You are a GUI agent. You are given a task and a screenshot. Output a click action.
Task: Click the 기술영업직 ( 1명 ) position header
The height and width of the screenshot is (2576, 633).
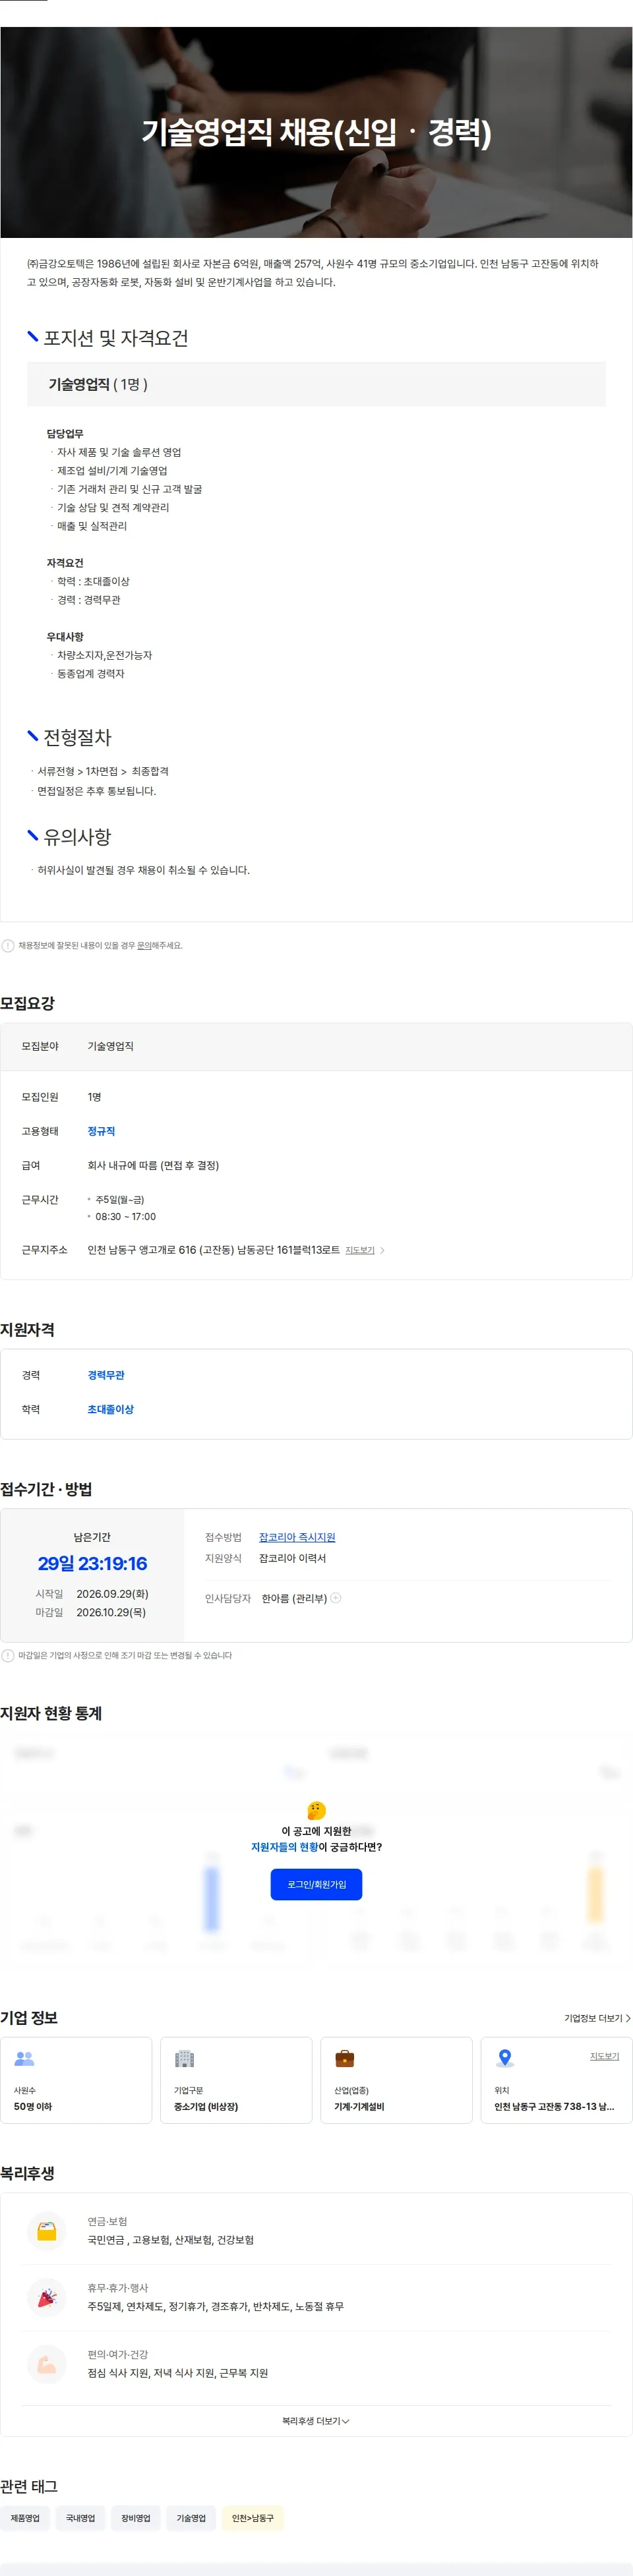316,384
